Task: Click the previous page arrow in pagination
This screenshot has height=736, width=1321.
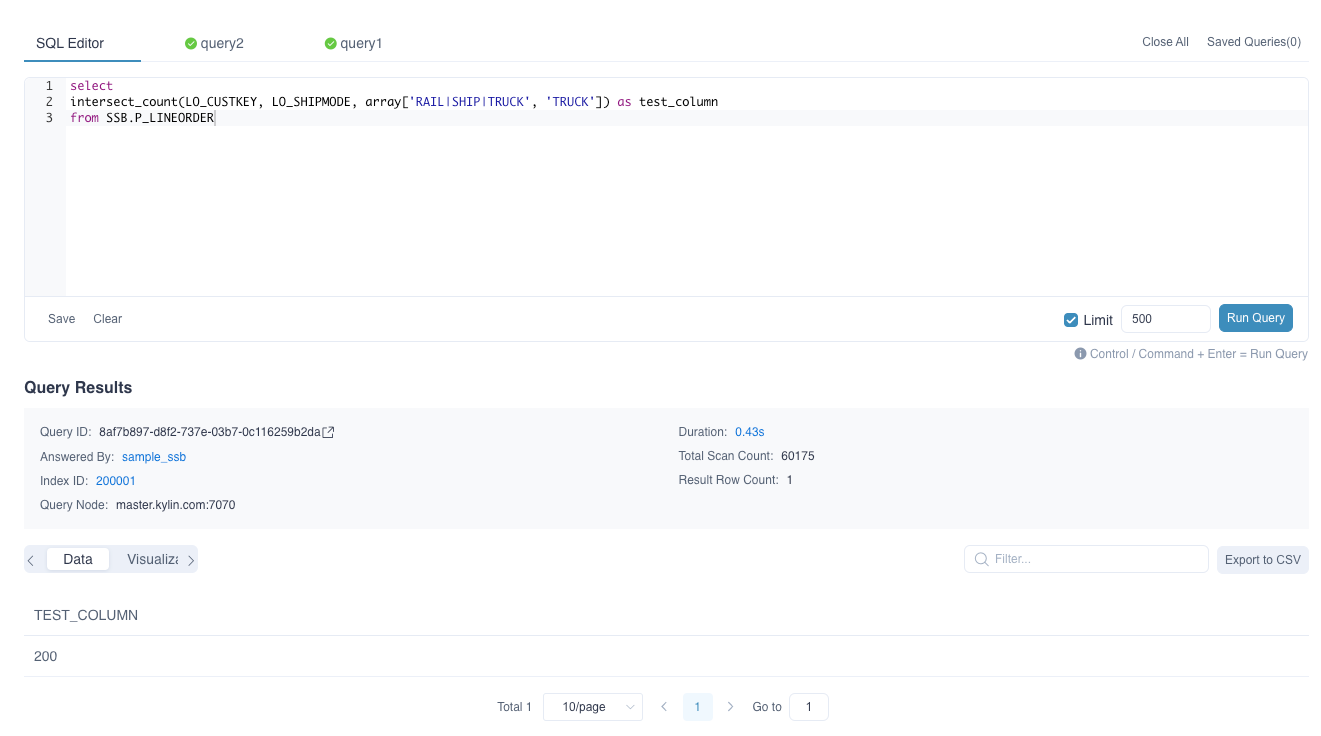Action: [x=664, y=707]
